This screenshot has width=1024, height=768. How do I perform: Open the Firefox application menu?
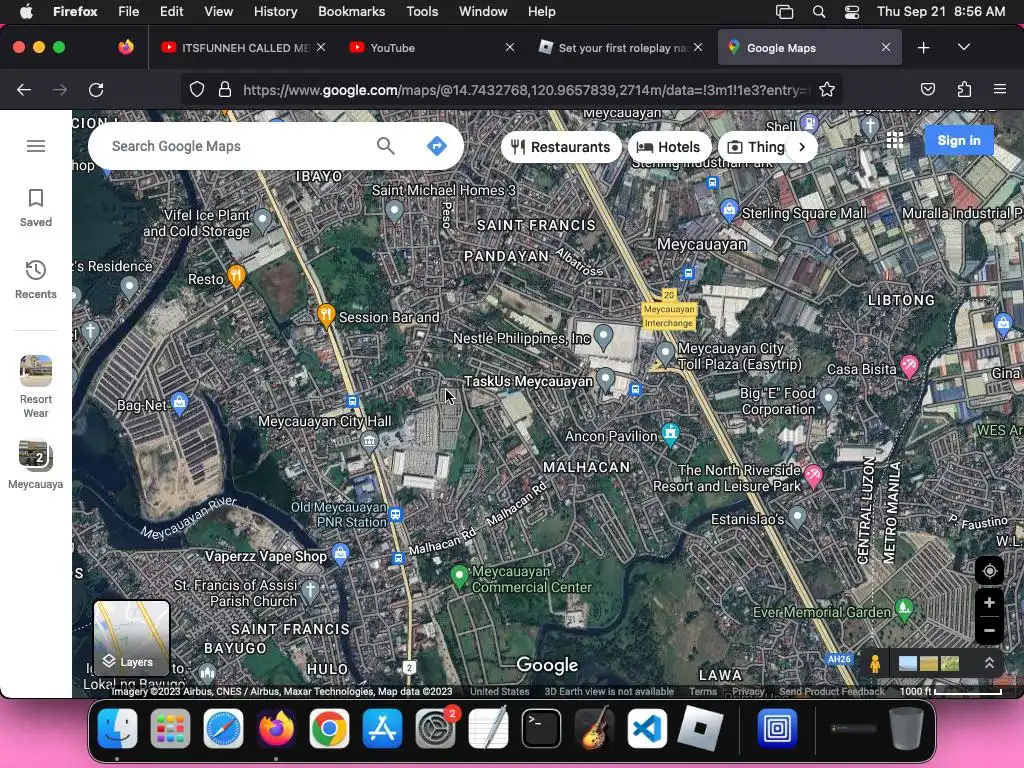(x=999, y=89)
